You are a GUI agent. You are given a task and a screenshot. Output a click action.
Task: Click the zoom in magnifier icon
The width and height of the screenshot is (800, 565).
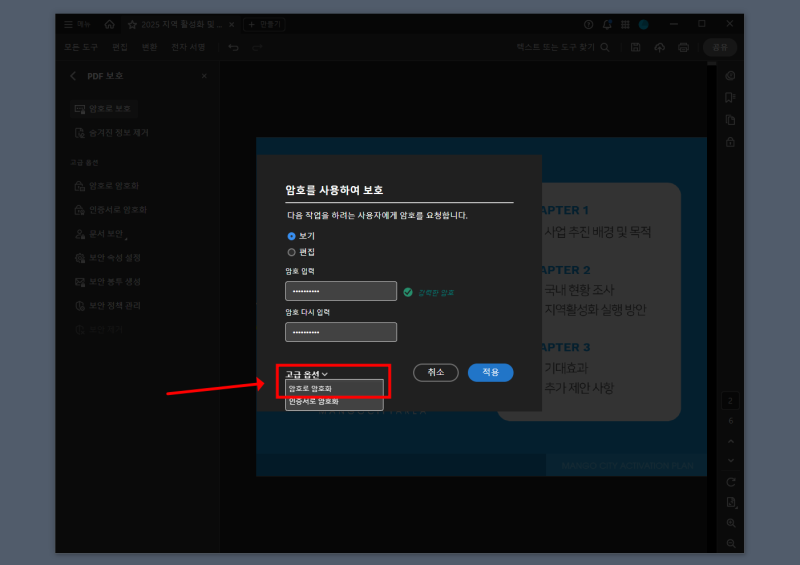tap(731, 523)
